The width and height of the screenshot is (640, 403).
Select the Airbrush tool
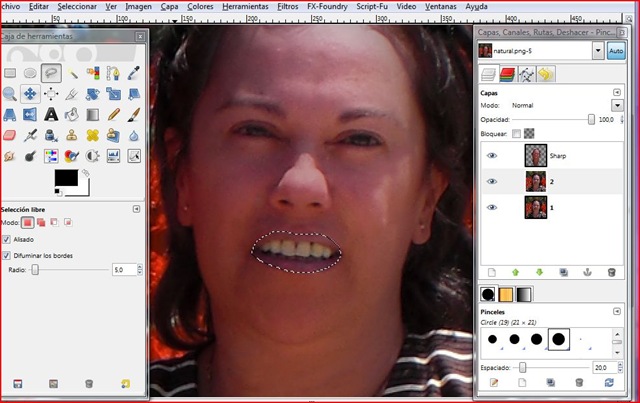[x=30, y=135]
